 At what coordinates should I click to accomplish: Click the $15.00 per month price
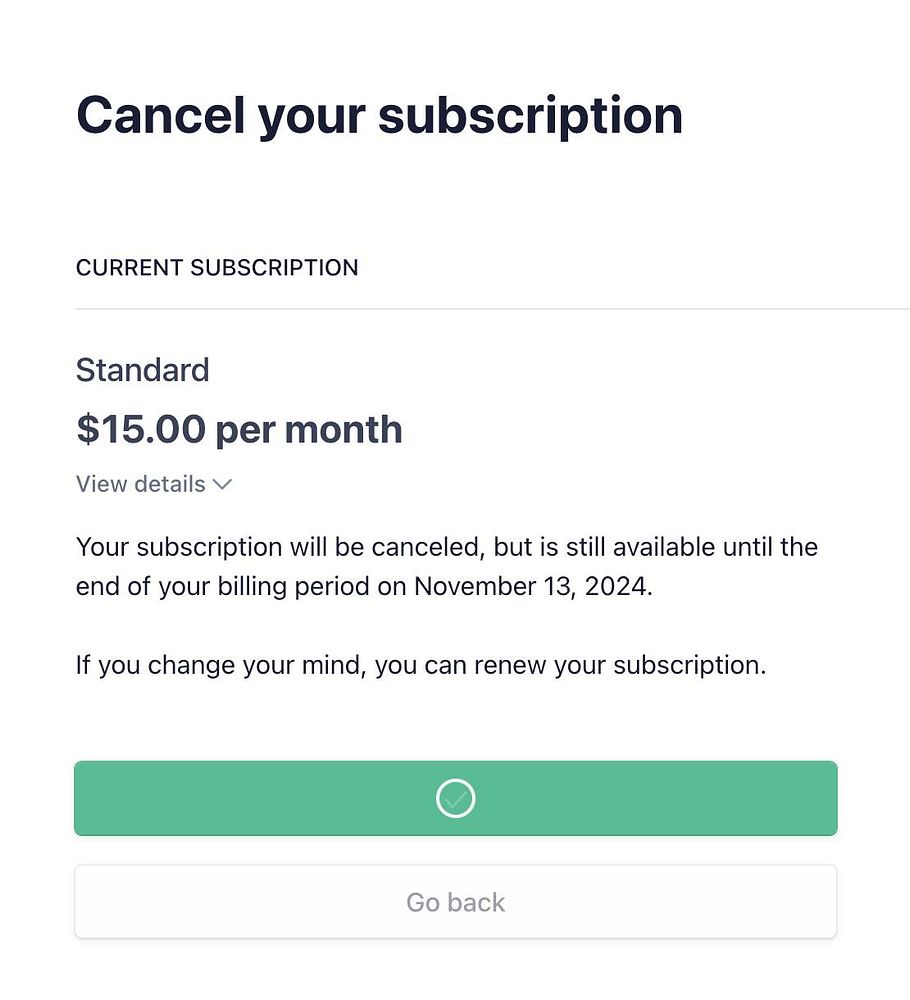click(239, 429)
